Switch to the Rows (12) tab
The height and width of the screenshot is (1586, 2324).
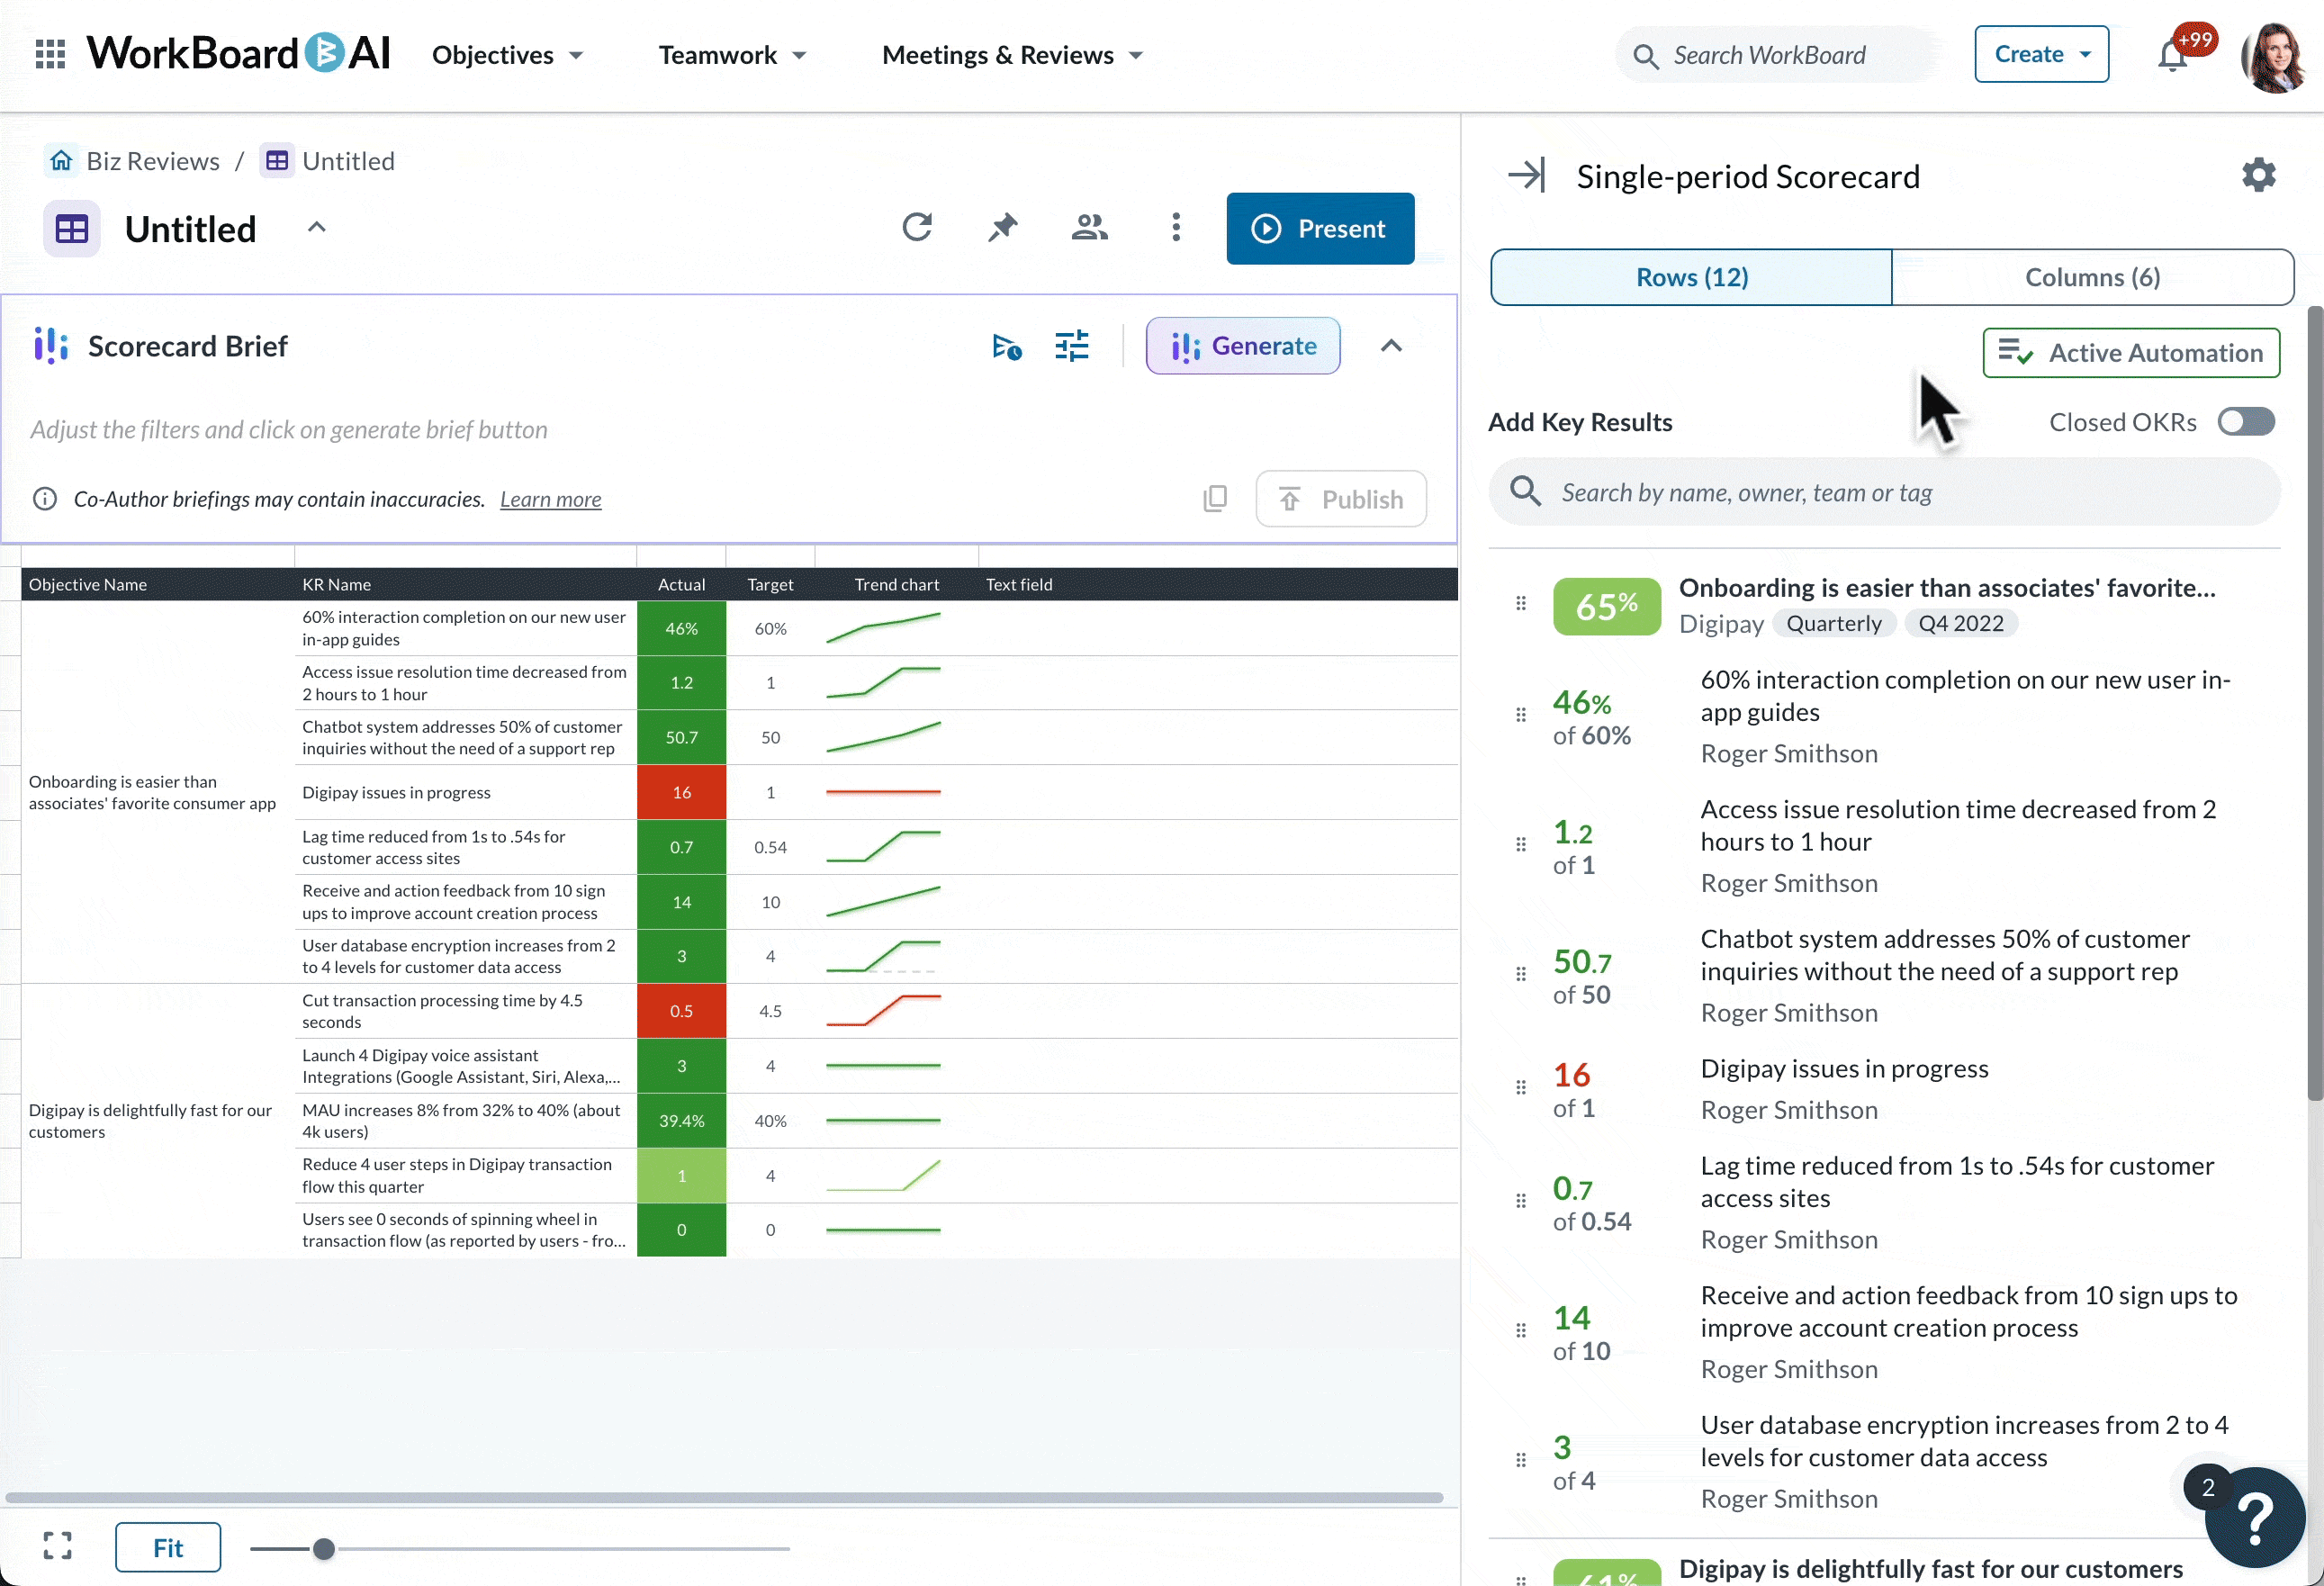tap(1691, 277)
